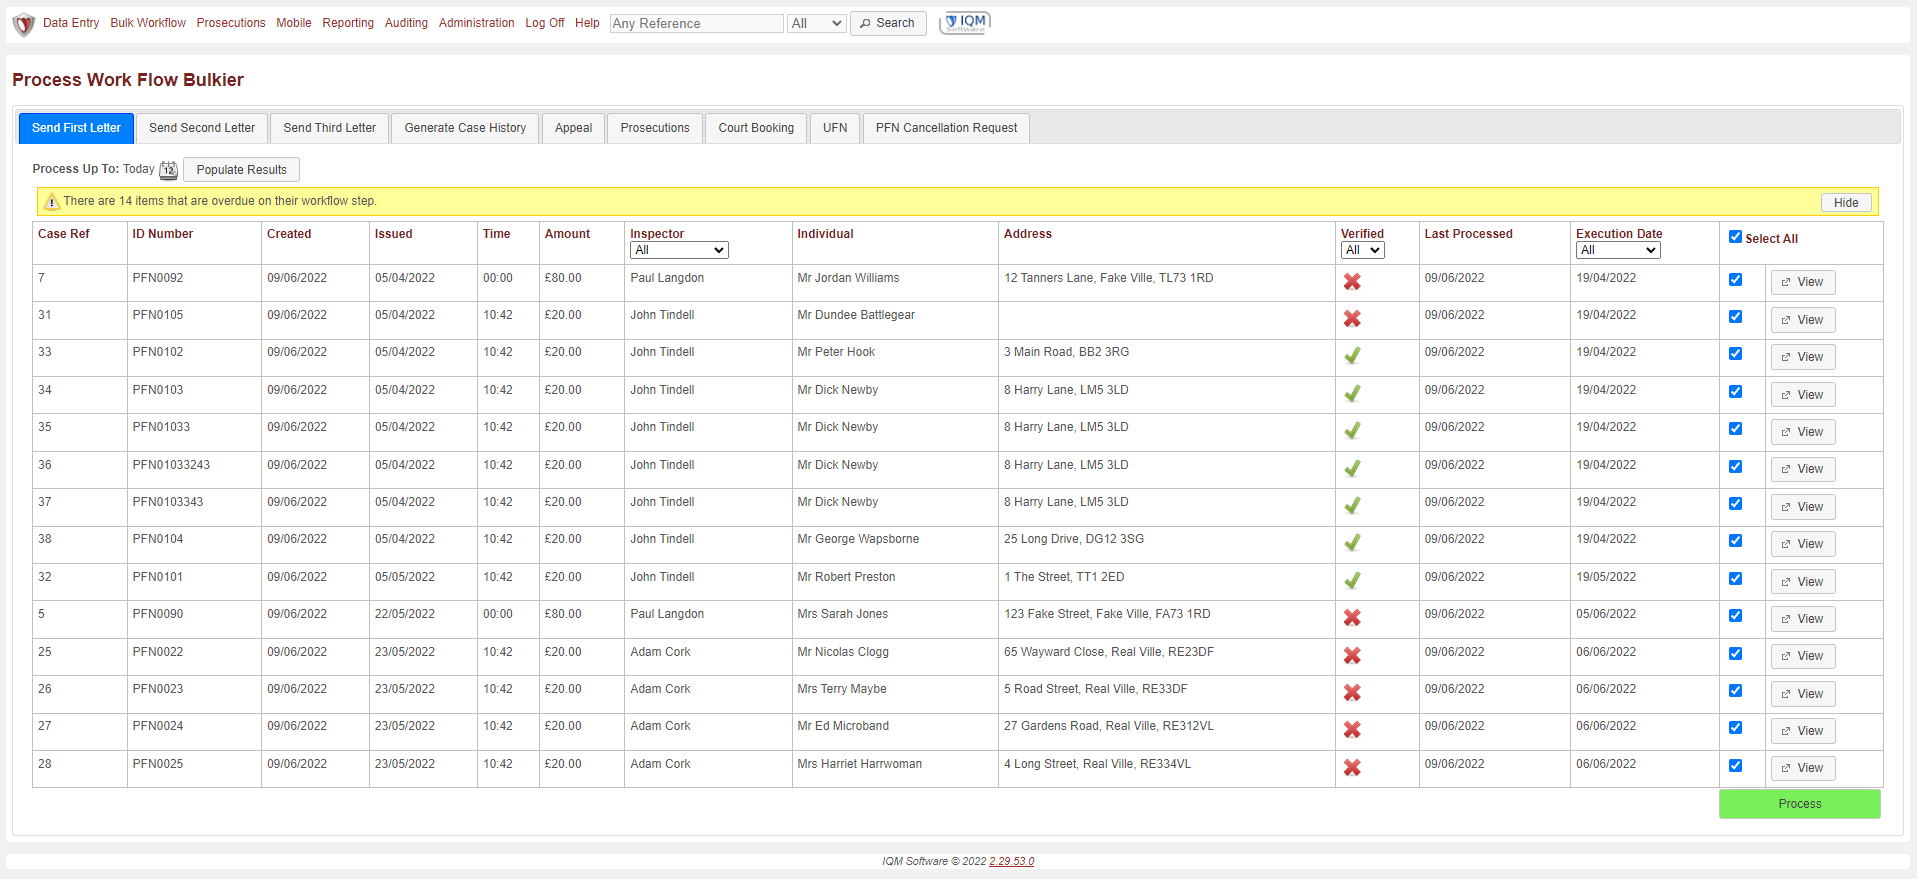This screenshot has width=1917, height=879.
Task: Open the calendar date picker icon
Action: pos(169,170)
